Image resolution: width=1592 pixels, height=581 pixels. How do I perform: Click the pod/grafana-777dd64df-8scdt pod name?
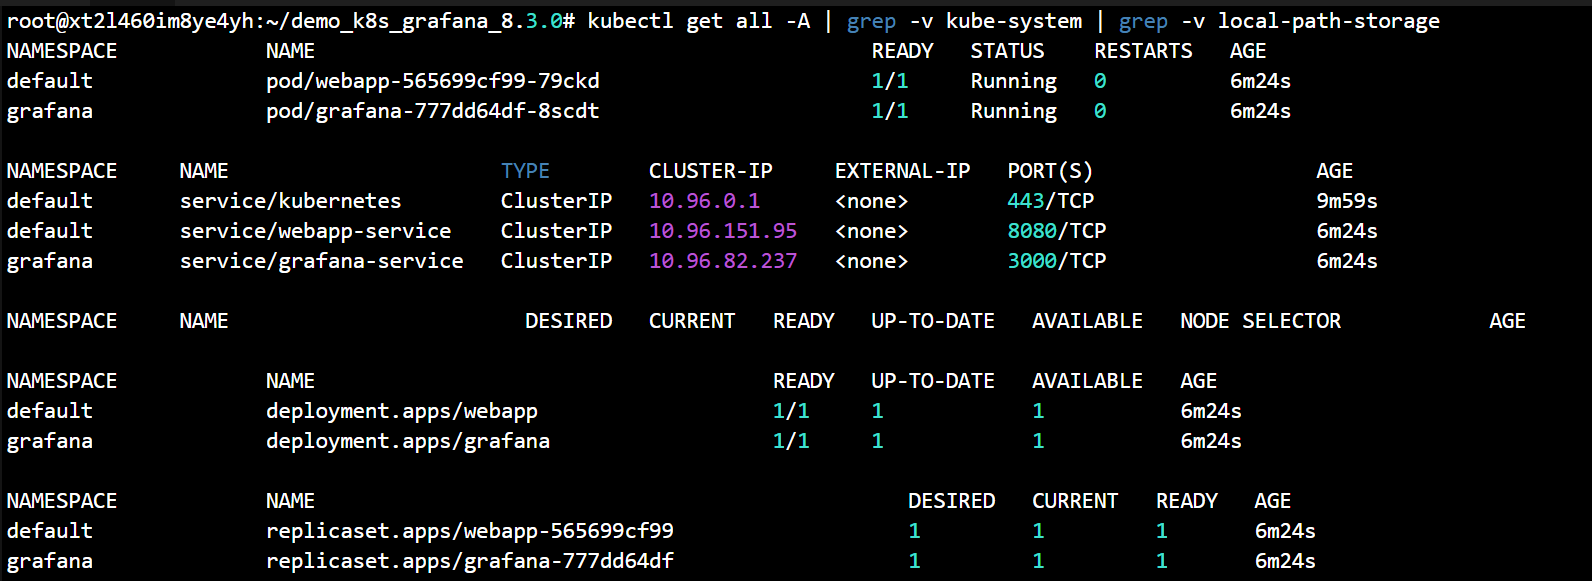pyautogui.click(x=432, y=111)
